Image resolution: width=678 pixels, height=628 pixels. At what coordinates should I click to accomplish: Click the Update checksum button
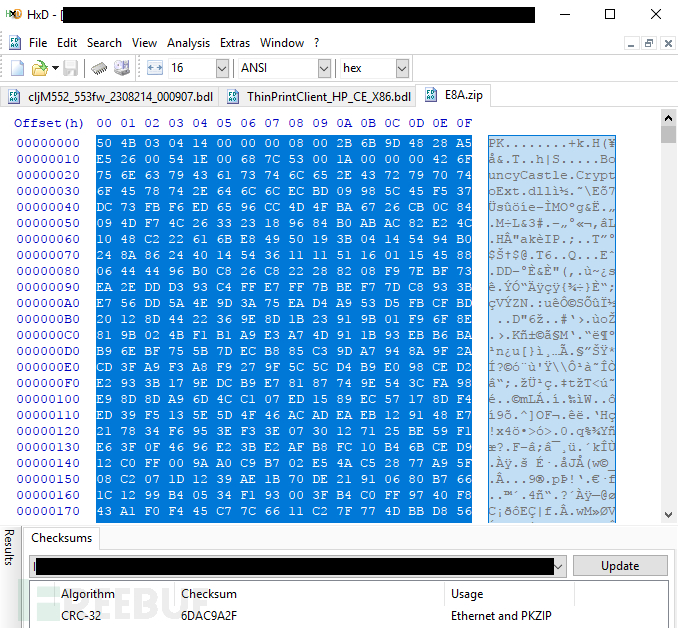point(619,566)
